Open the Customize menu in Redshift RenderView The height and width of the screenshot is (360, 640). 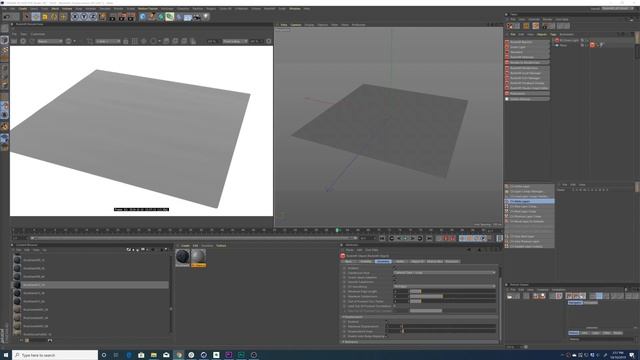tap(38, 34)
